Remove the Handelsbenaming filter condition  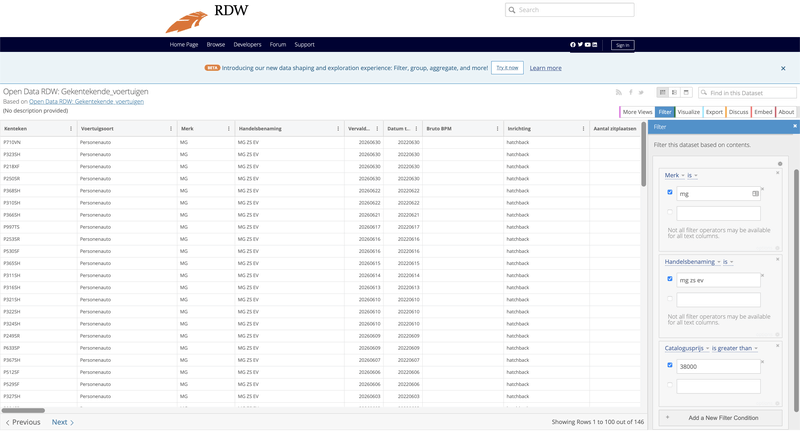click(778, 259)
